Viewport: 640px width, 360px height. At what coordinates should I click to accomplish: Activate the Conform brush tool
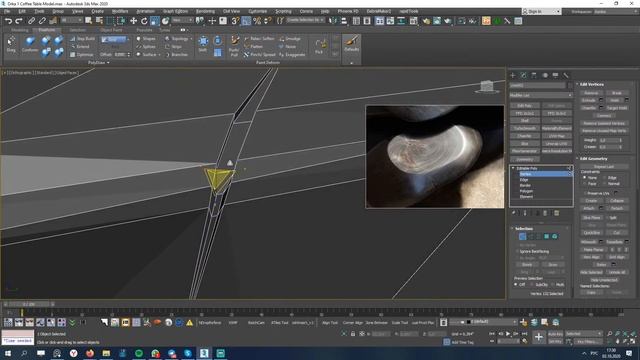point(30,44)
